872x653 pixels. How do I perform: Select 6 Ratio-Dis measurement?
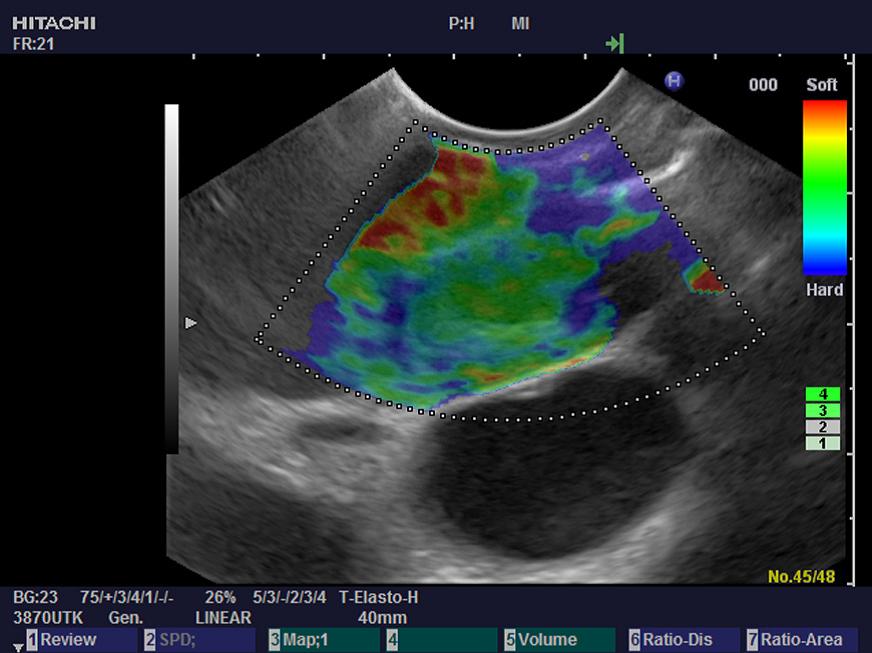tap(684, 640)
